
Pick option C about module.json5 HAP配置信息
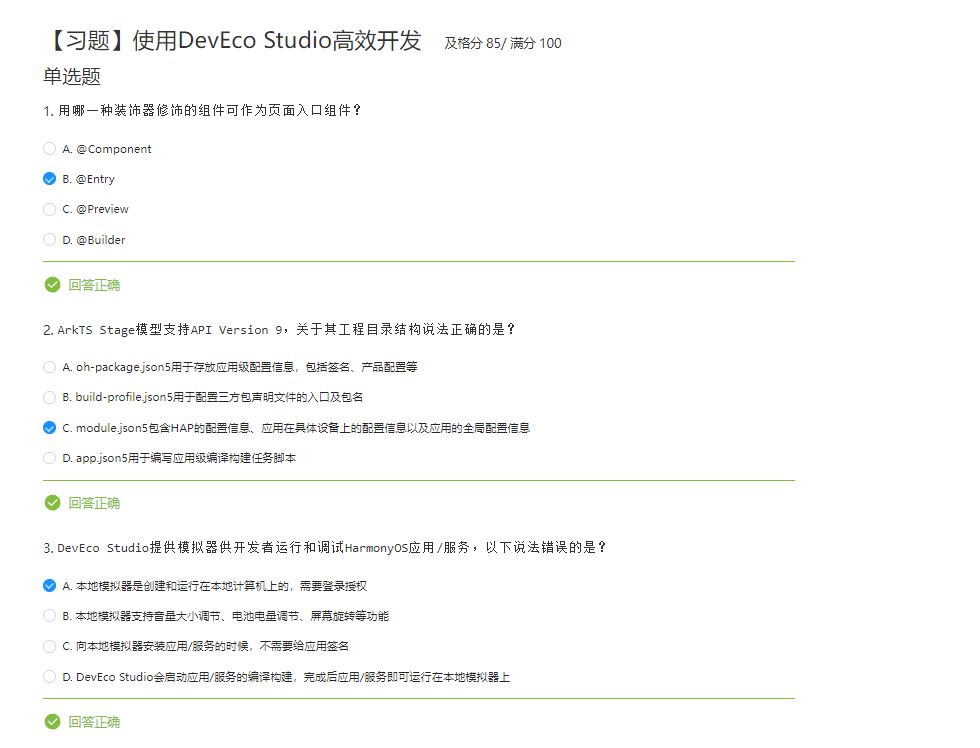tap(49, 427)
